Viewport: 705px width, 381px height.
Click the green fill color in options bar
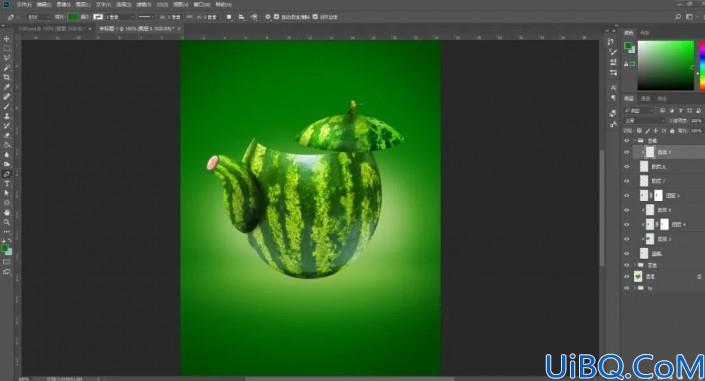[x=72, y=17]
